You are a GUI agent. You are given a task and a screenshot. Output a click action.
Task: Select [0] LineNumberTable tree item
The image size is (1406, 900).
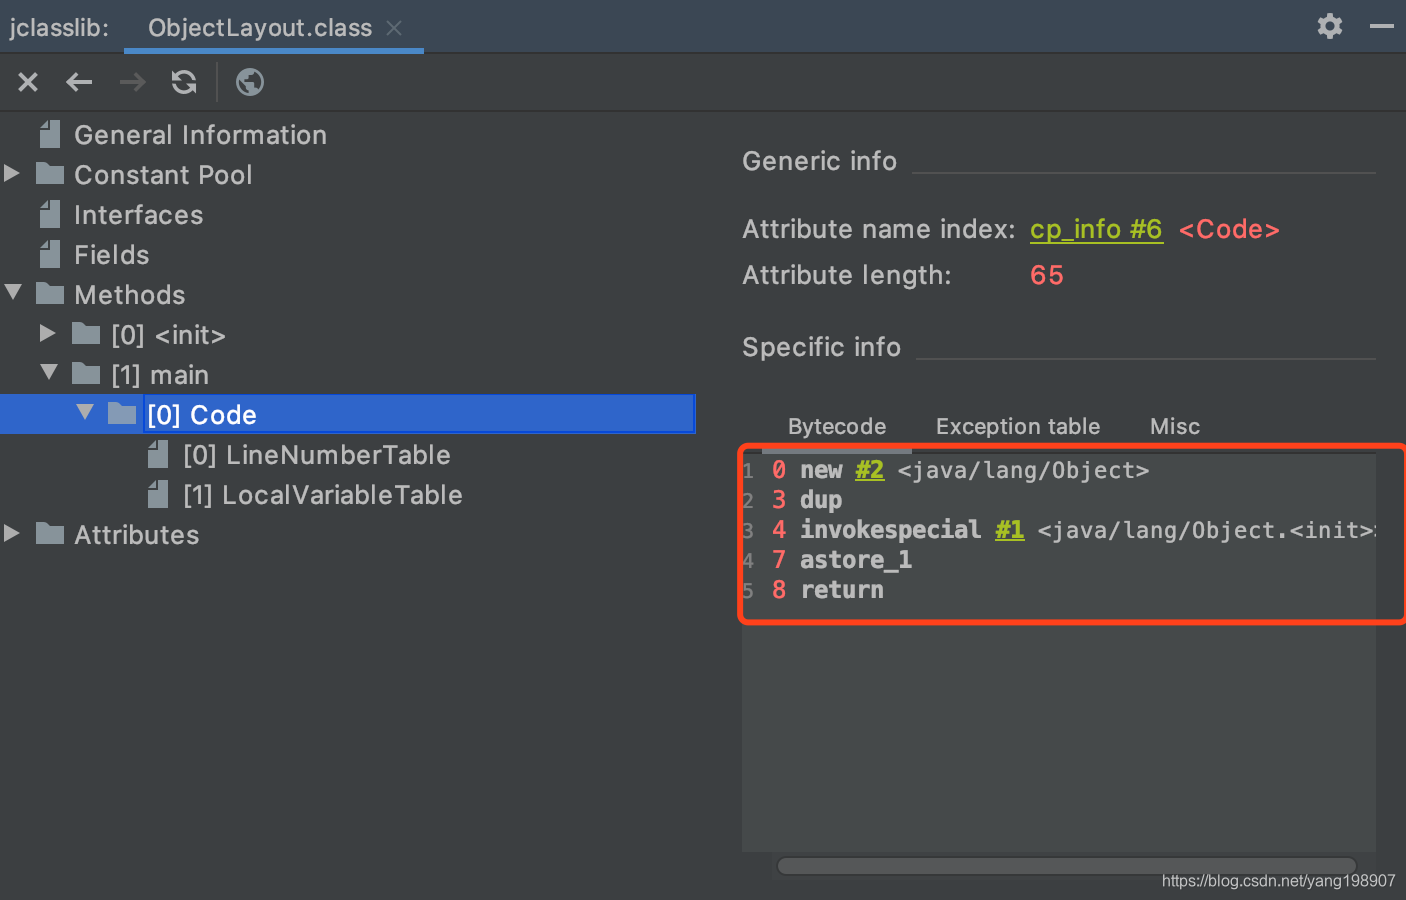(316, 455)
